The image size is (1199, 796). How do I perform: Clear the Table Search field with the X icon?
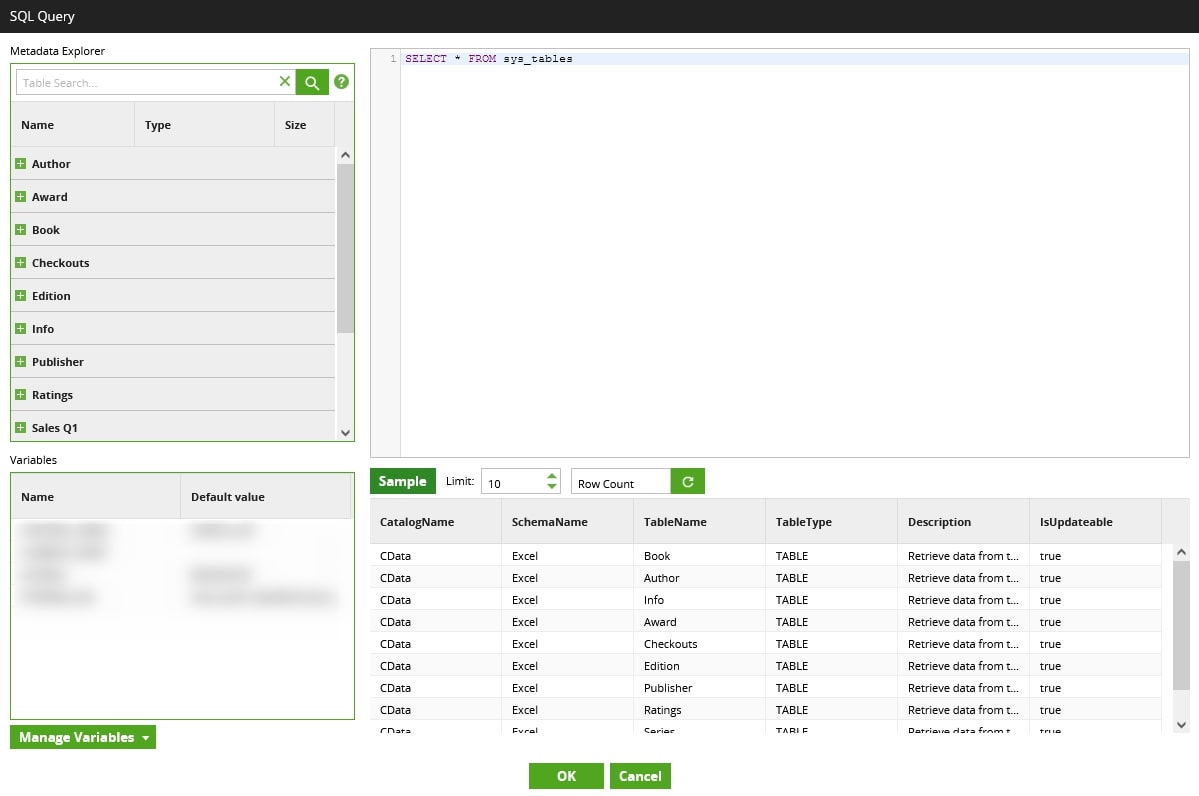click(284, 81)
